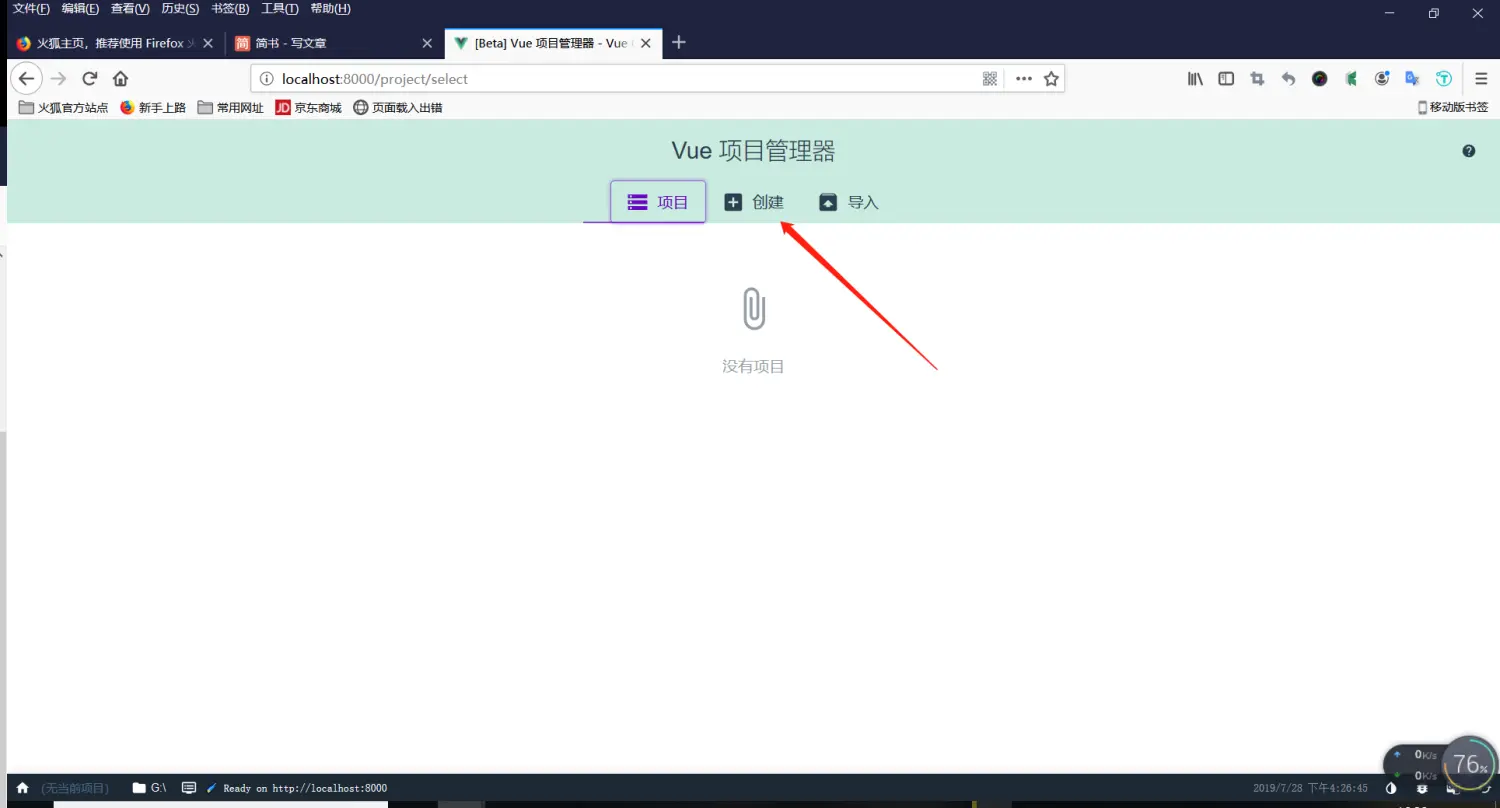Click the Vue 项目管理器 page title
1500x808 pixels.
coord(753,151)
